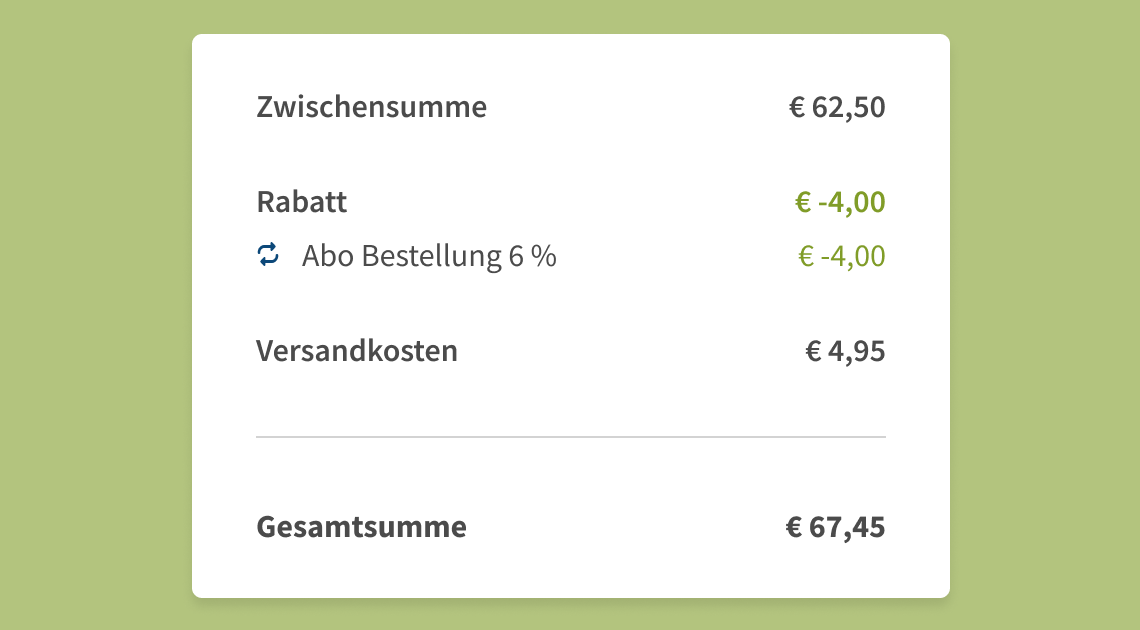Select the Versandkosten label
This screenshot has height=630, width=1140.
pos(357,351)
